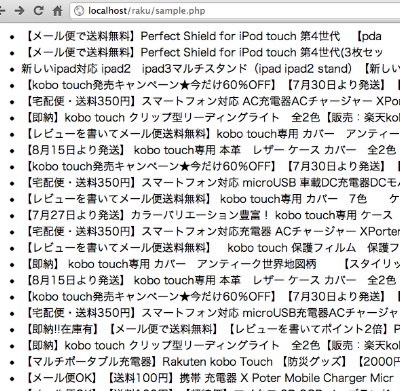Select the 【メール便OK】【送料100円】携帯 充電器 row
The image size is (400, 391).
pos(210,378)
